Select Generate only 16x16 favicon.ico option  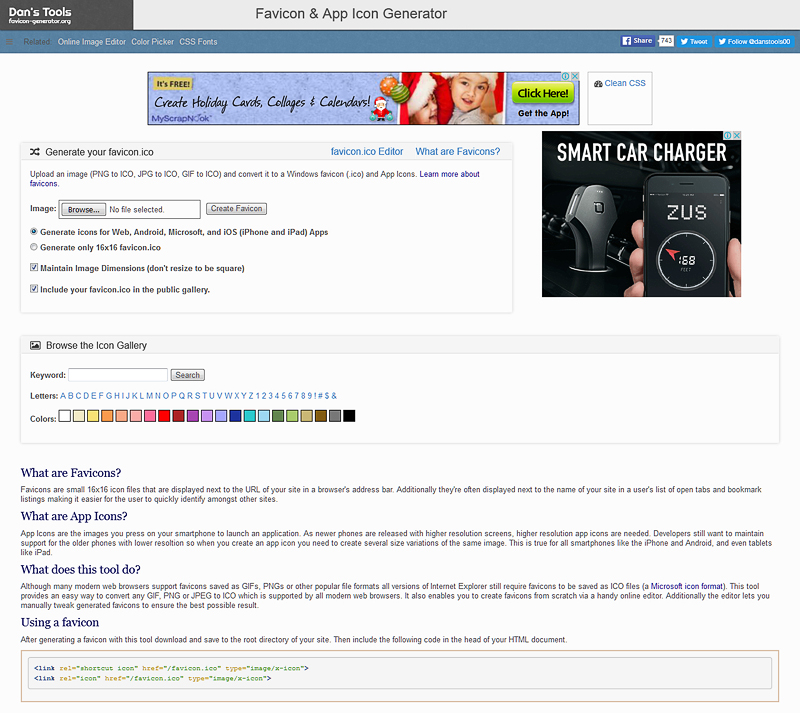pyautogui.click(x=32, y=247)
